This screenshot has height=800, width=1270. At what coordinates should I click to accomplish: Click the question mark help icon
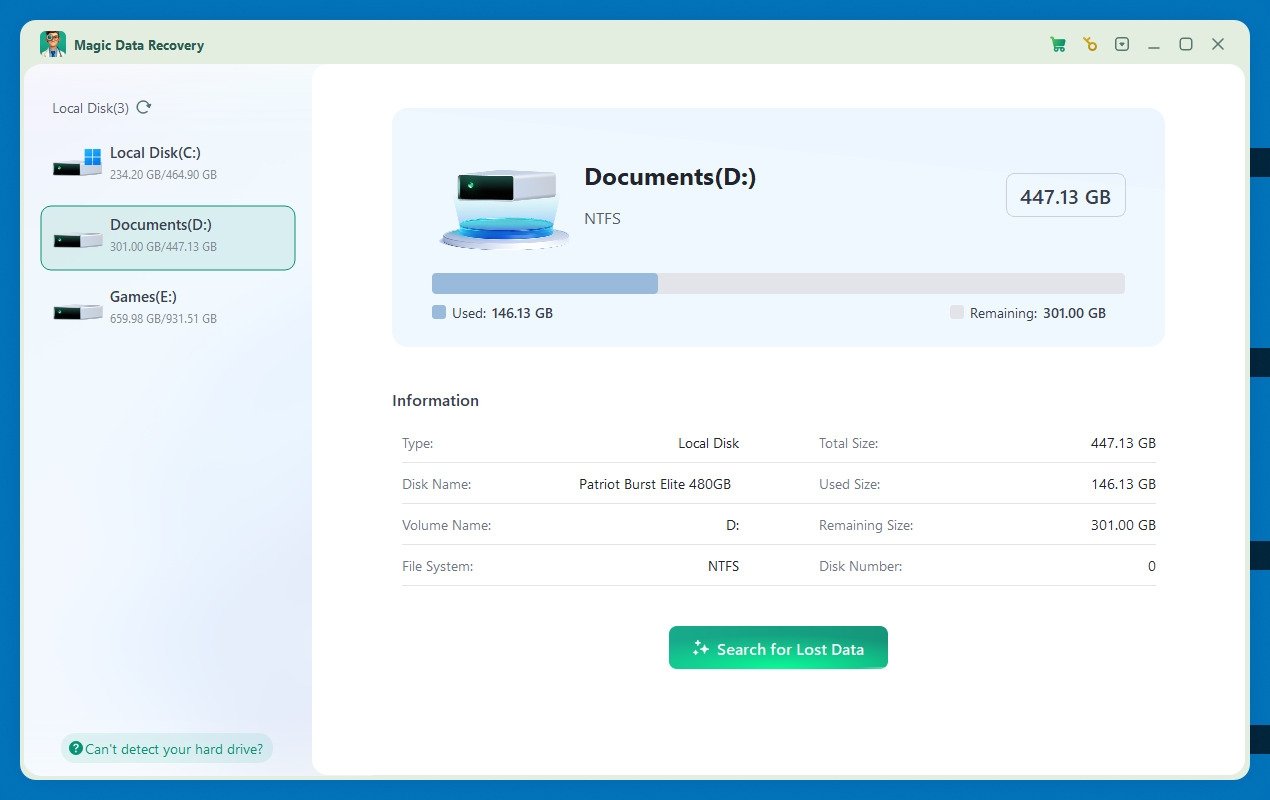[x=78, y=748]
